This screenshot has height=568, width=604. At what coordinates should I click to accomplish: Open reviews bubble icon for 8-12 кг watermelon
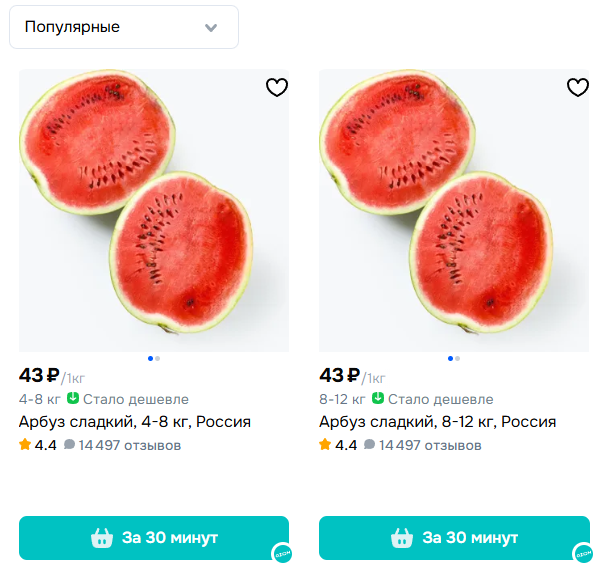(x=369, y=445)
